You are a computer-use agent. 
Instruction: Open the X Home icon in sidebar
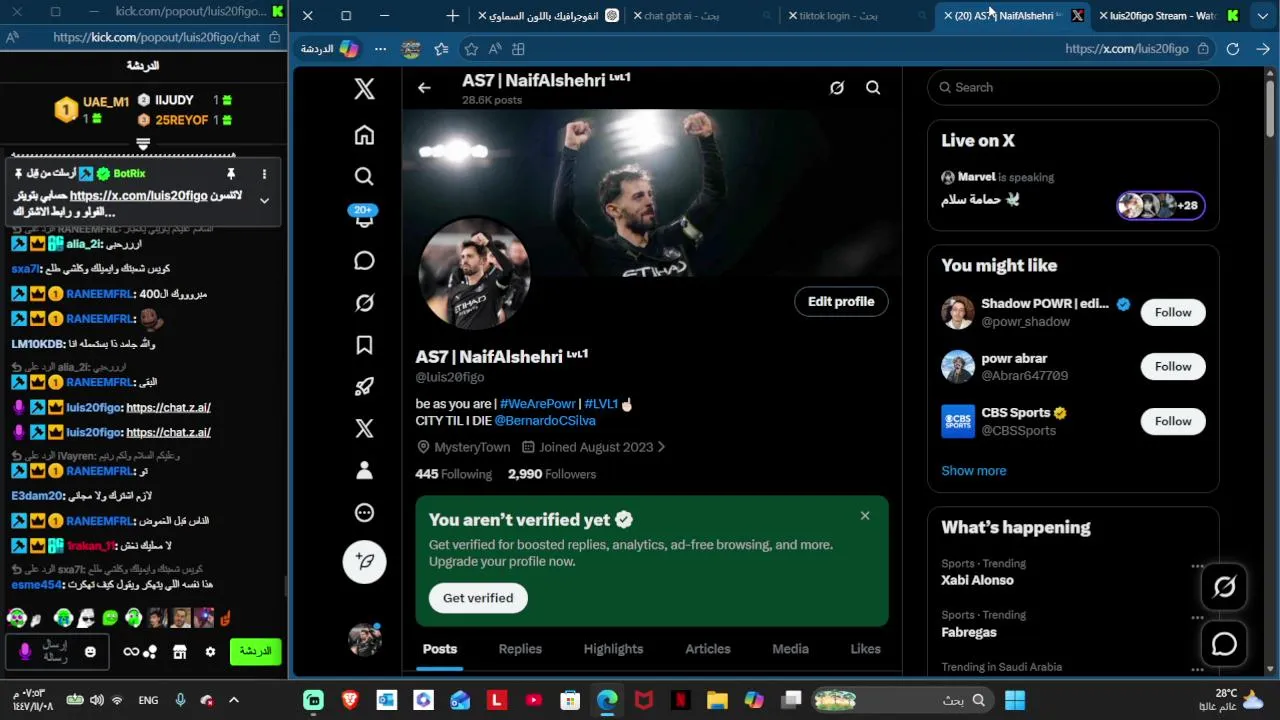coord(364,135)
